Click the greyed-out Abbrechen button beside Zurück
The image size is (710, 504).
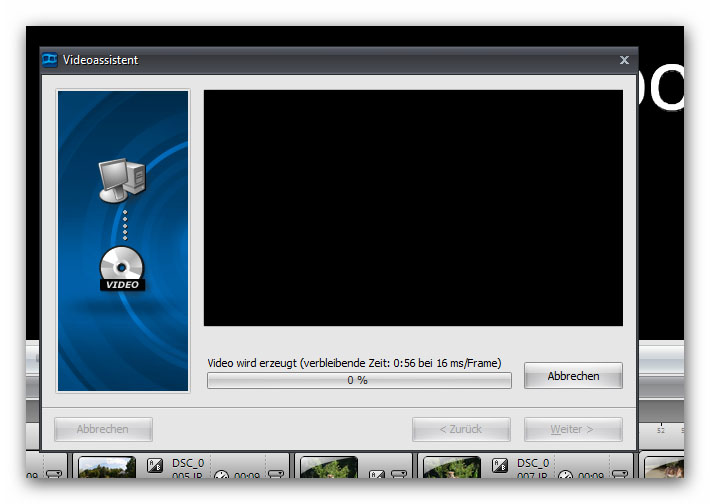click(103, 429)
